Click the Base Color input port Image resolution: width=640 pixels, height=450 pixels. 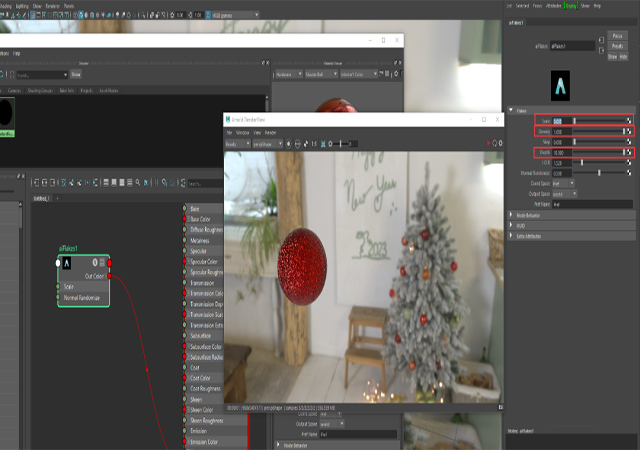tap(184, 219)
